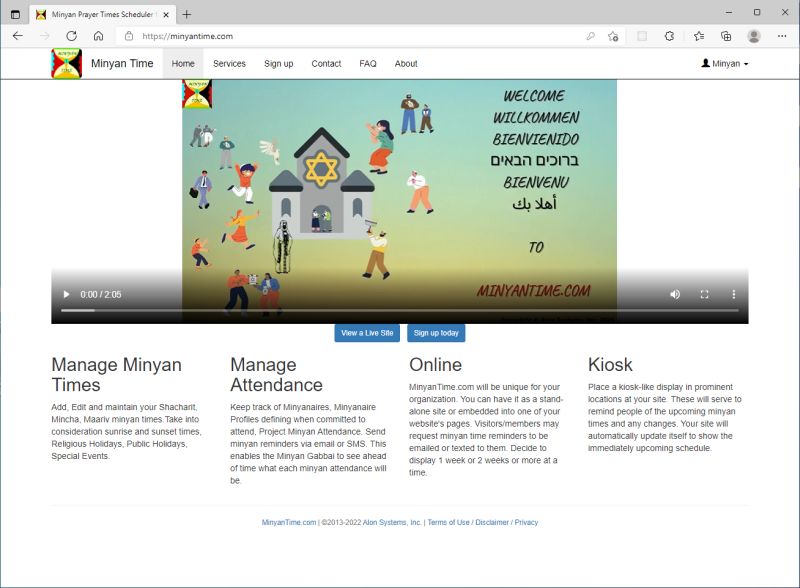Image resolution: width=800 pixels, height=588 pixels.
Task: Open the browser profile avatar
Action: pyautogui.click(x=754, y=36)
